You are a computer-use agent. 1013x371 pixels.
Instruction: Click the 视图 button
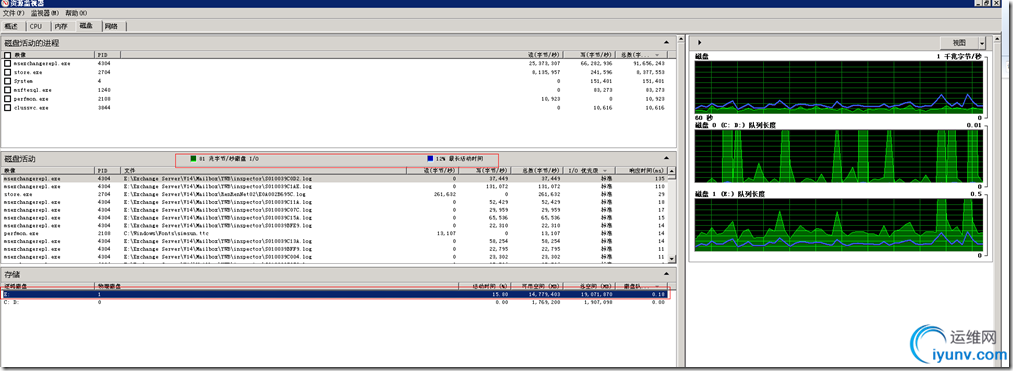pos(959,42)
